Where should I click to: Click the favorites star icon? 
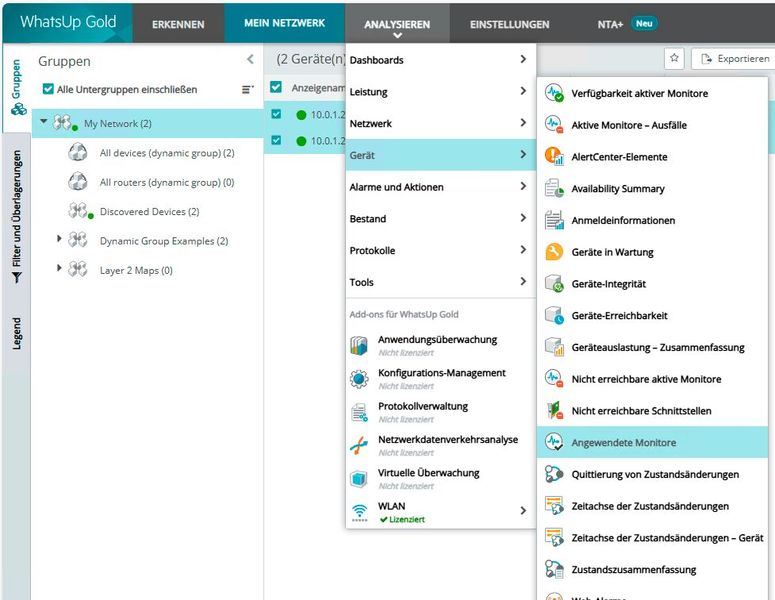pyautogui.click(x=674, y=58)
